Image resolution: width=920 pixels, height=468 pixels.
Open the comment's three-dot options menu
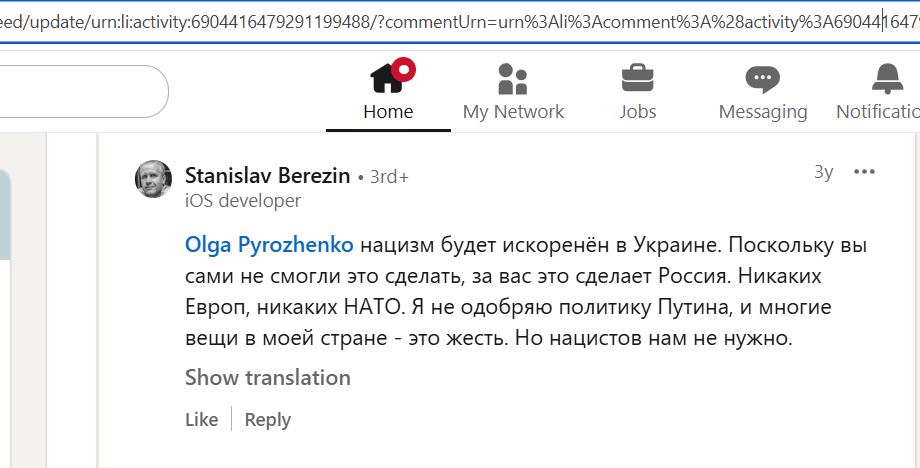tap(864, 172)
